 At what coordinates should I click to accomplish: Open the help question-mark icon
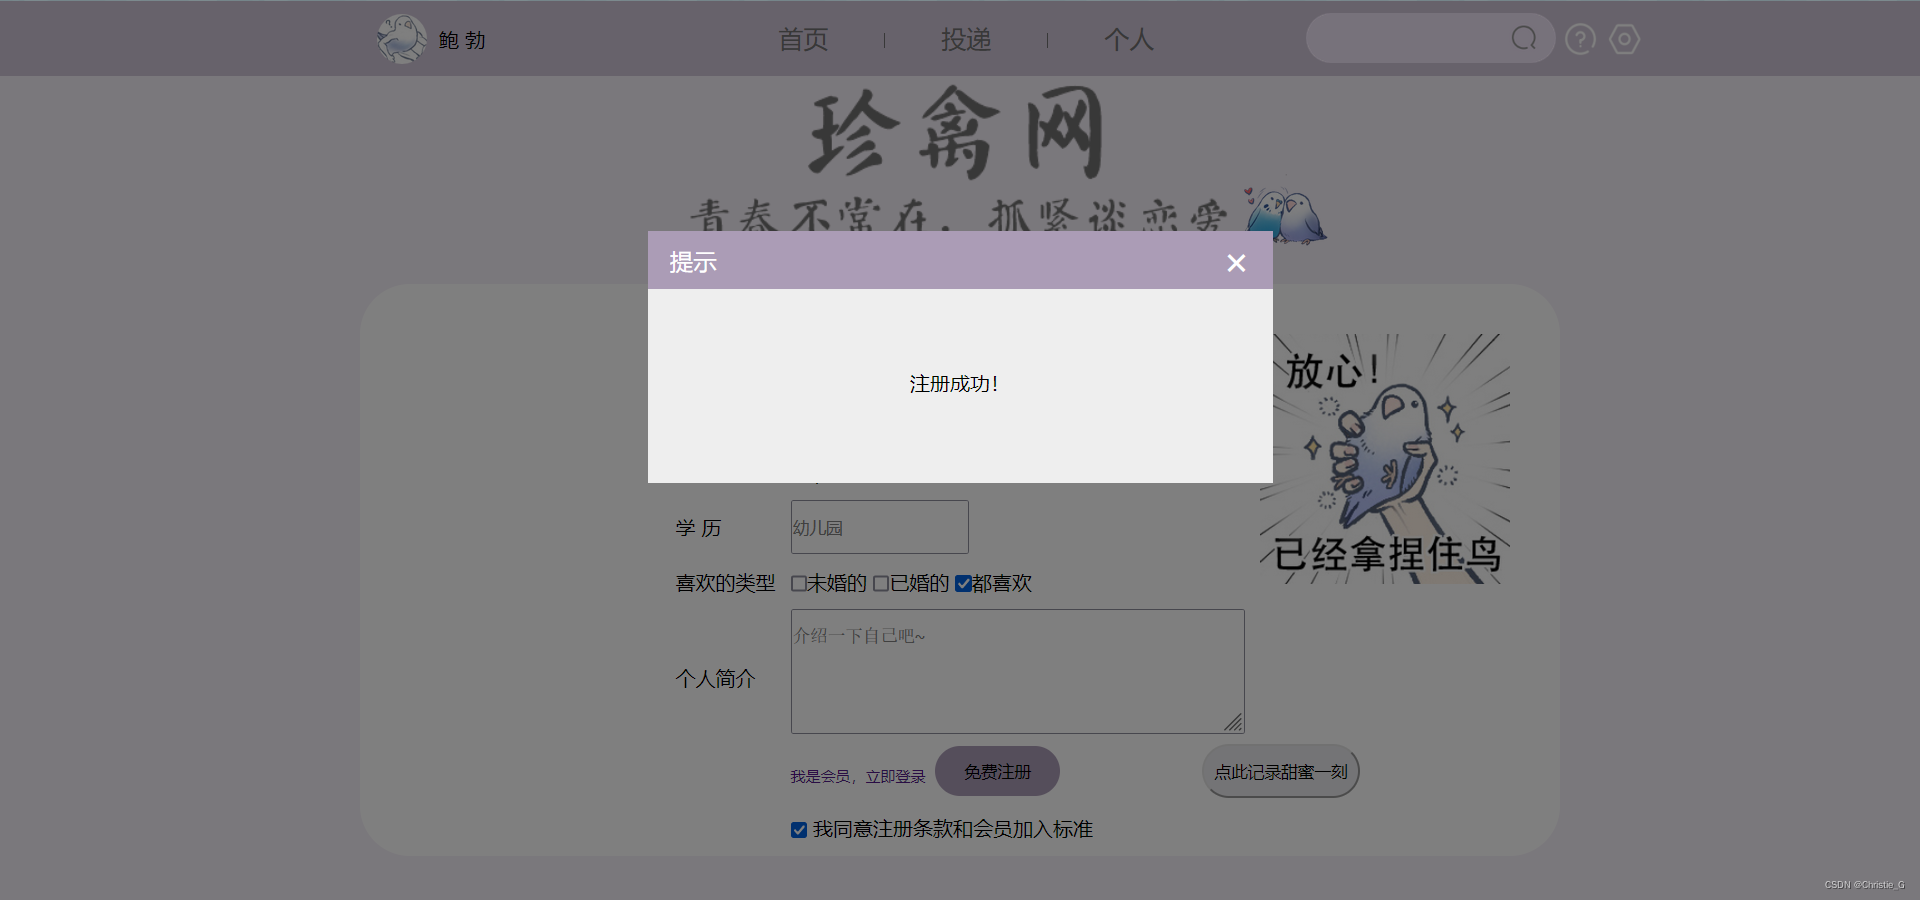pyautogui.click(x=1579, y=39)
